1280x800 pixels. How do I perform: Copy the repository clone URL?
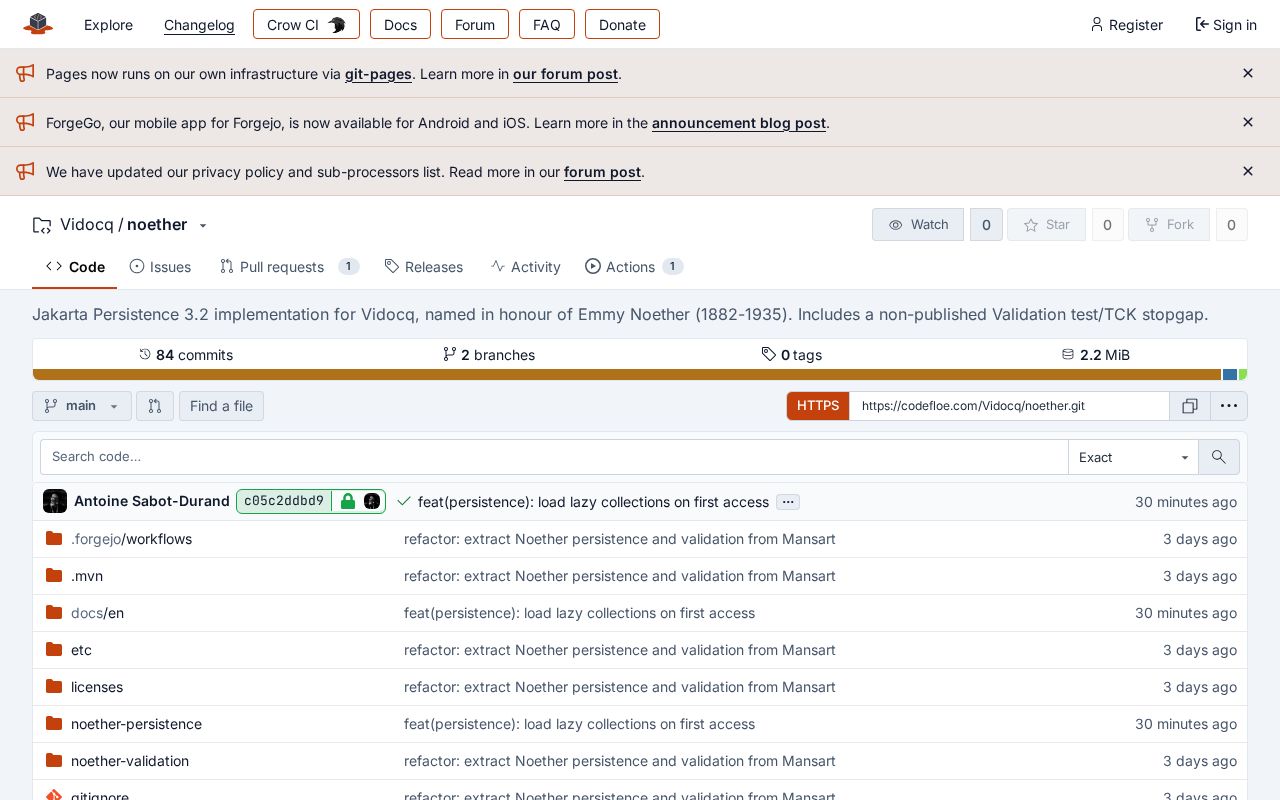[1190, 406]
